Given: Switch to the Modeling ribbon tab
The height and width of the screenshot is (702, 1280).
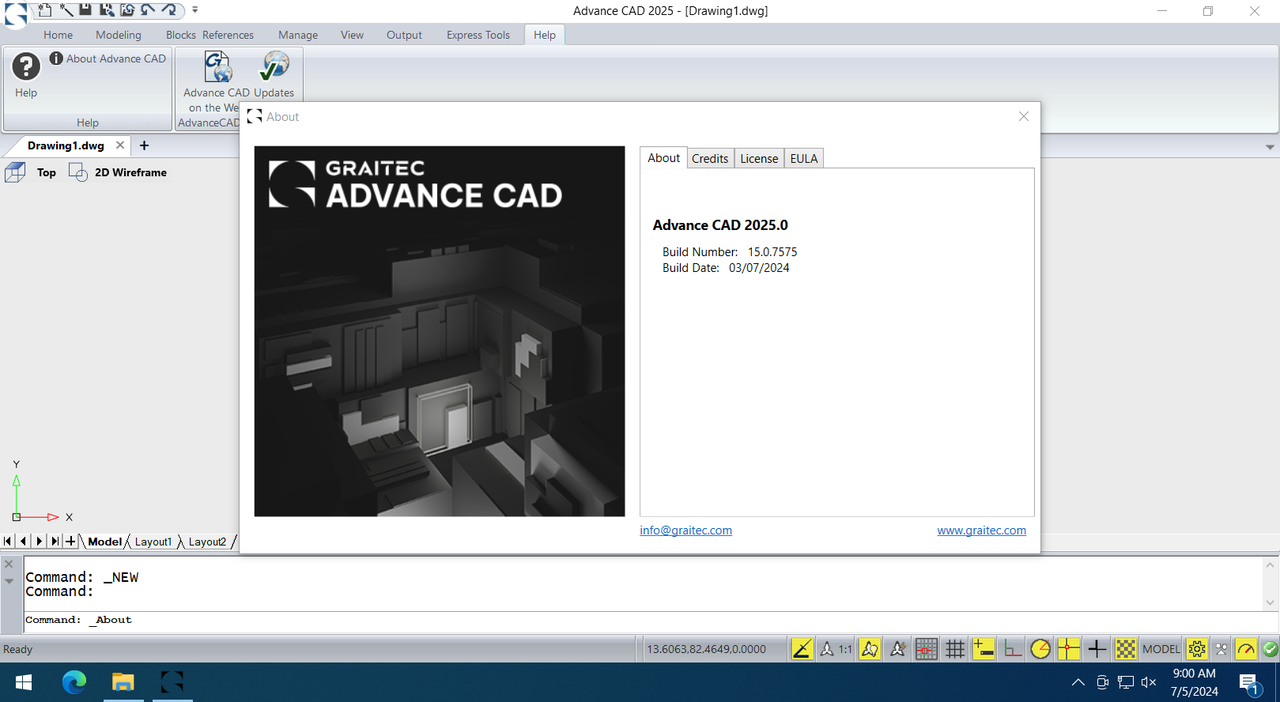Looking at the screenshot, I should [118, 35].
